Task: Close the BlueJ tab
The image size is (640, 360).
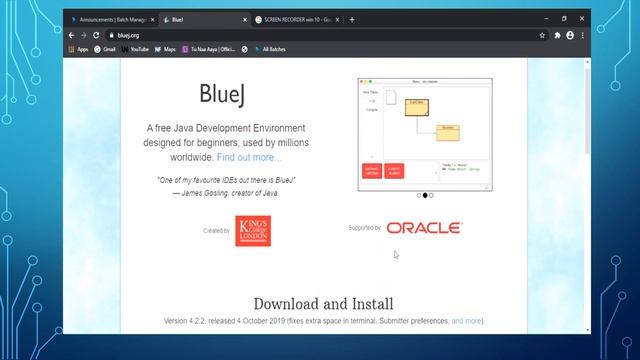Action: click(x=245, y=20)
